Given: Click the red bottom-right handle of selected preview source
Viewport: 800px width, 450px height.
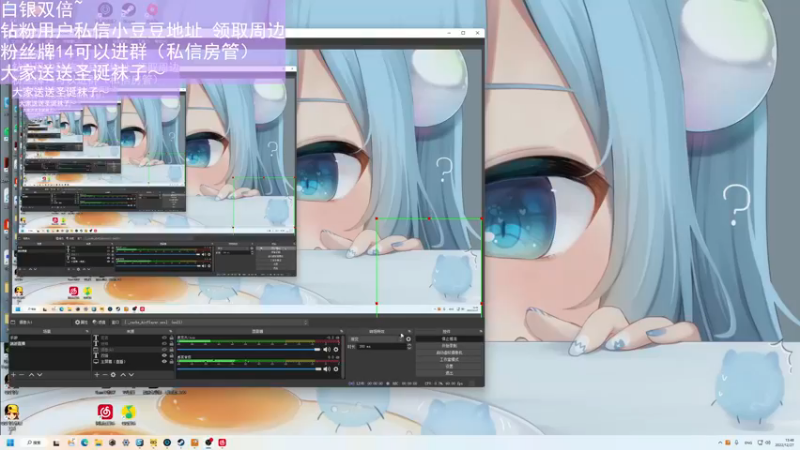Looking at the screenshot, I should pos(482,304).
